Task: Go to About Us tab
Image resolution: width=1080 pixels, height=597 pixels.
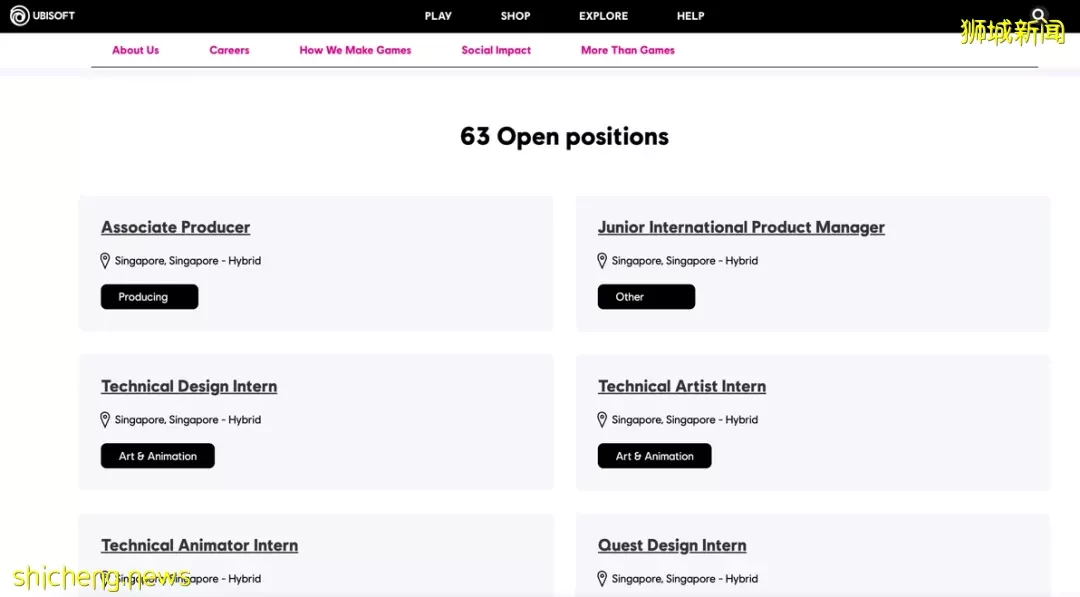Action: pos(136,50)
